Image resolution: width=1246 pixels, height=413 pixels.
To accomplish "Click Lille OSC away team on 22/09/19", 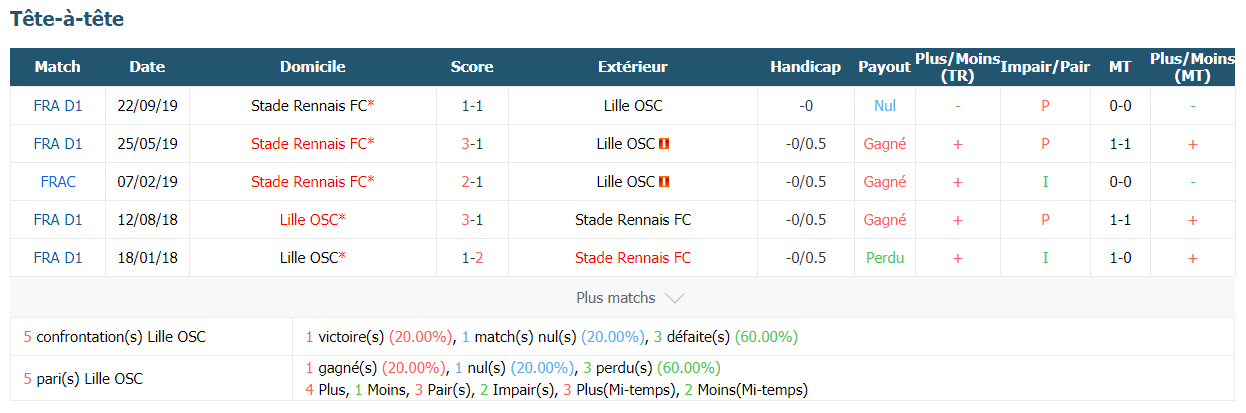I will pyautogui.click(x=633, y=106).
